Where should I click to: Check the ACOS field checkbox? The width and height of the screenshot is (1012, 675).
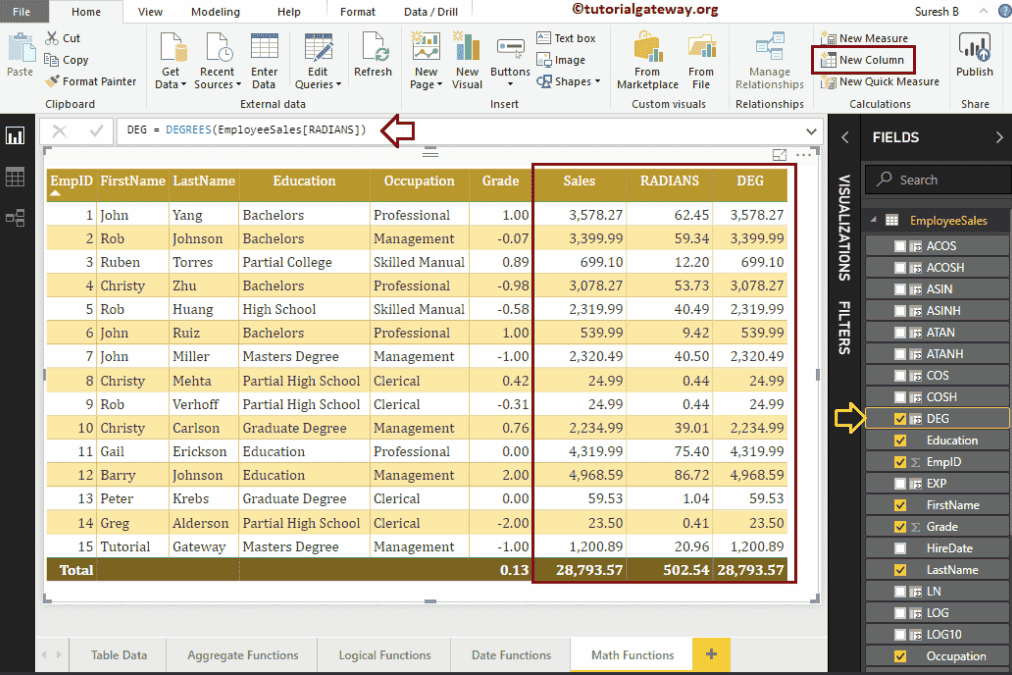[900, 246]
